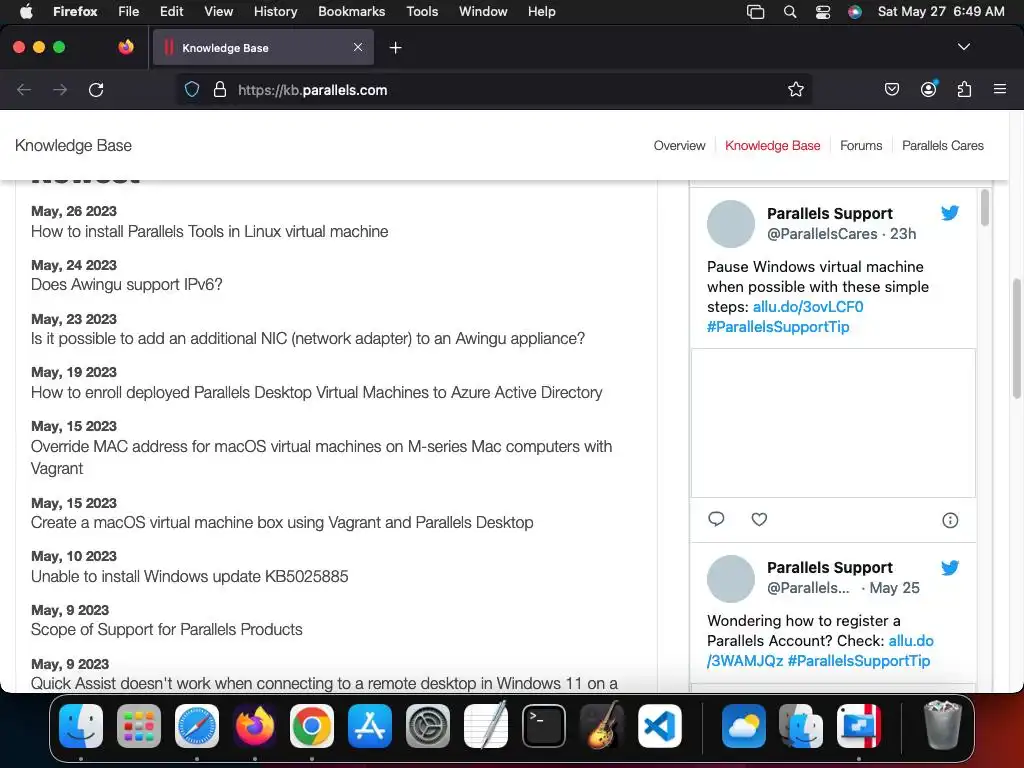Close the Knowledge Base tab
The image size is (1024, 768).
click(x=358, y=47)
